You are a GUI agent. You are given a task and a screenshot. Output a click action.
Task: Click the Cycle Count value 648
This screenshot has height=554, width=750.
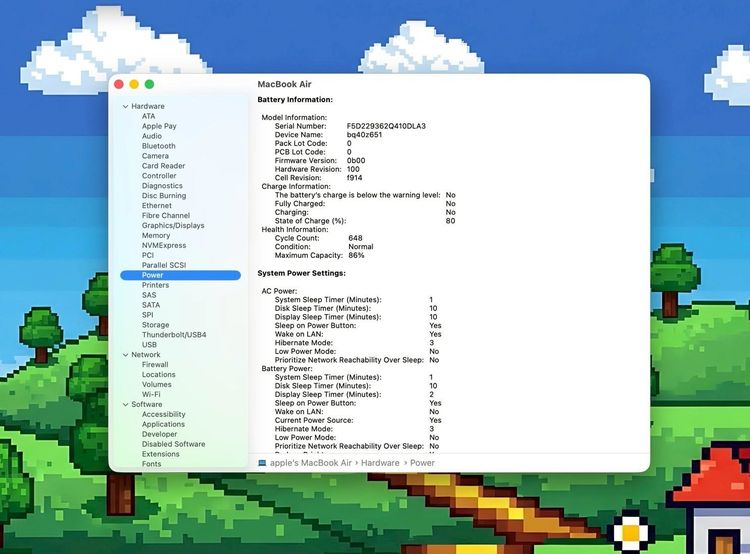tap(355, 238)
